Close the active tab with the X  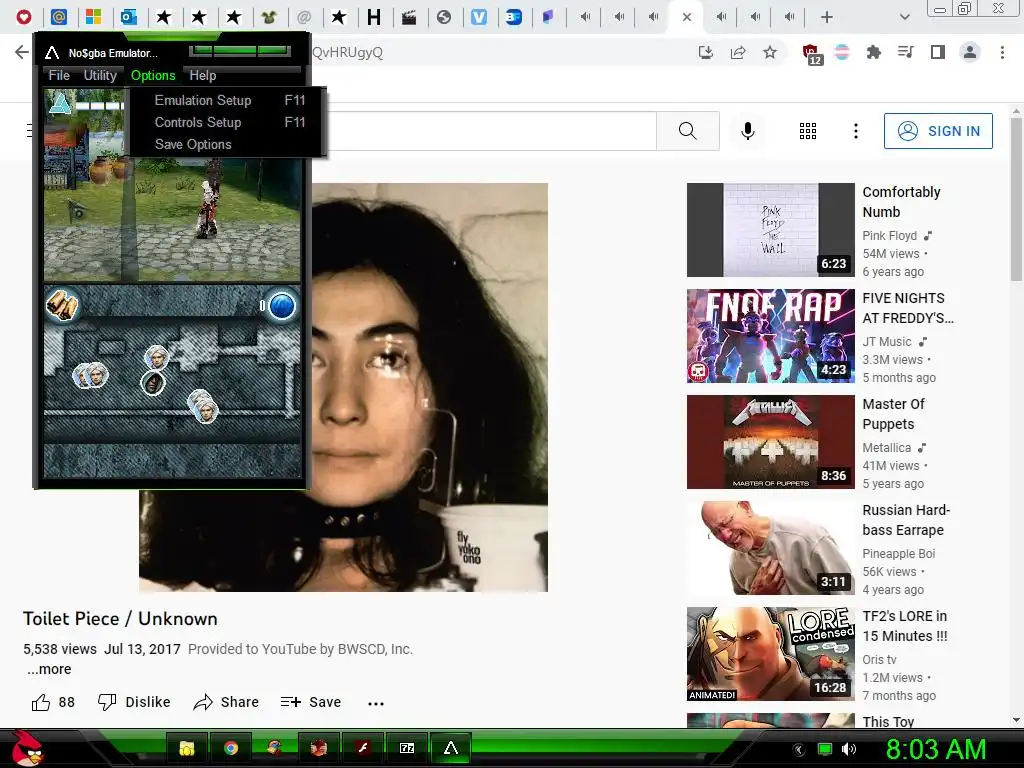tap(686, 17)
